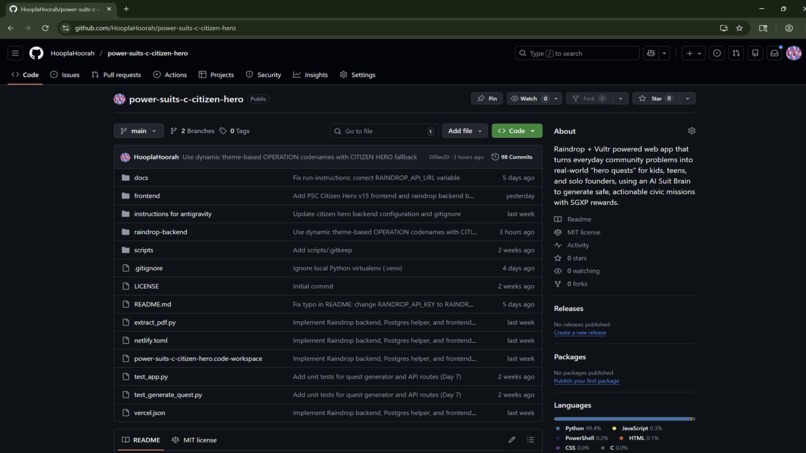The image size is (806, 453).
Task: Open the repositories icon in the header
Action: (755, 53)
